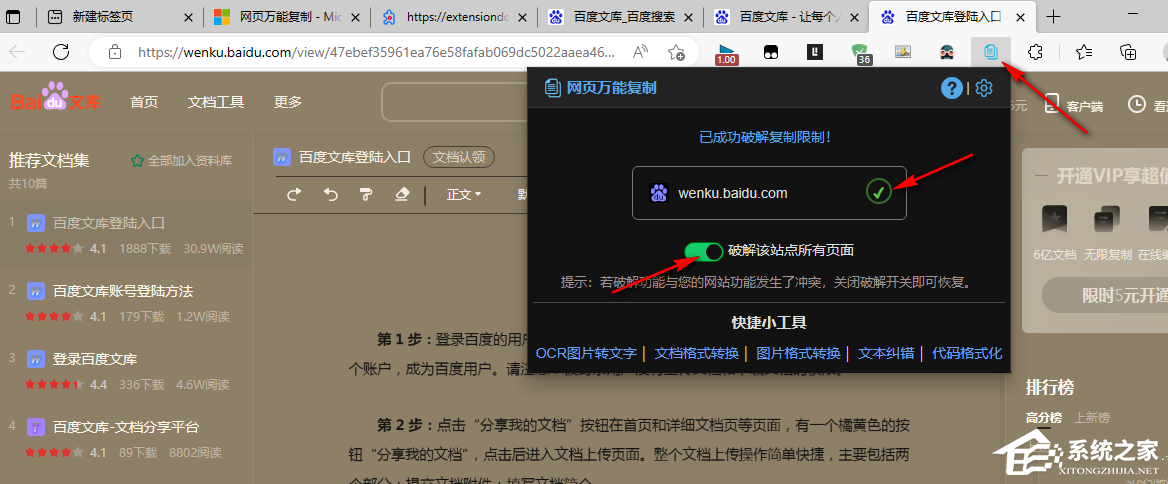This screenshot has width=1168, height=484.
Task: Click the browser refresh button
Action: [61, 51]
